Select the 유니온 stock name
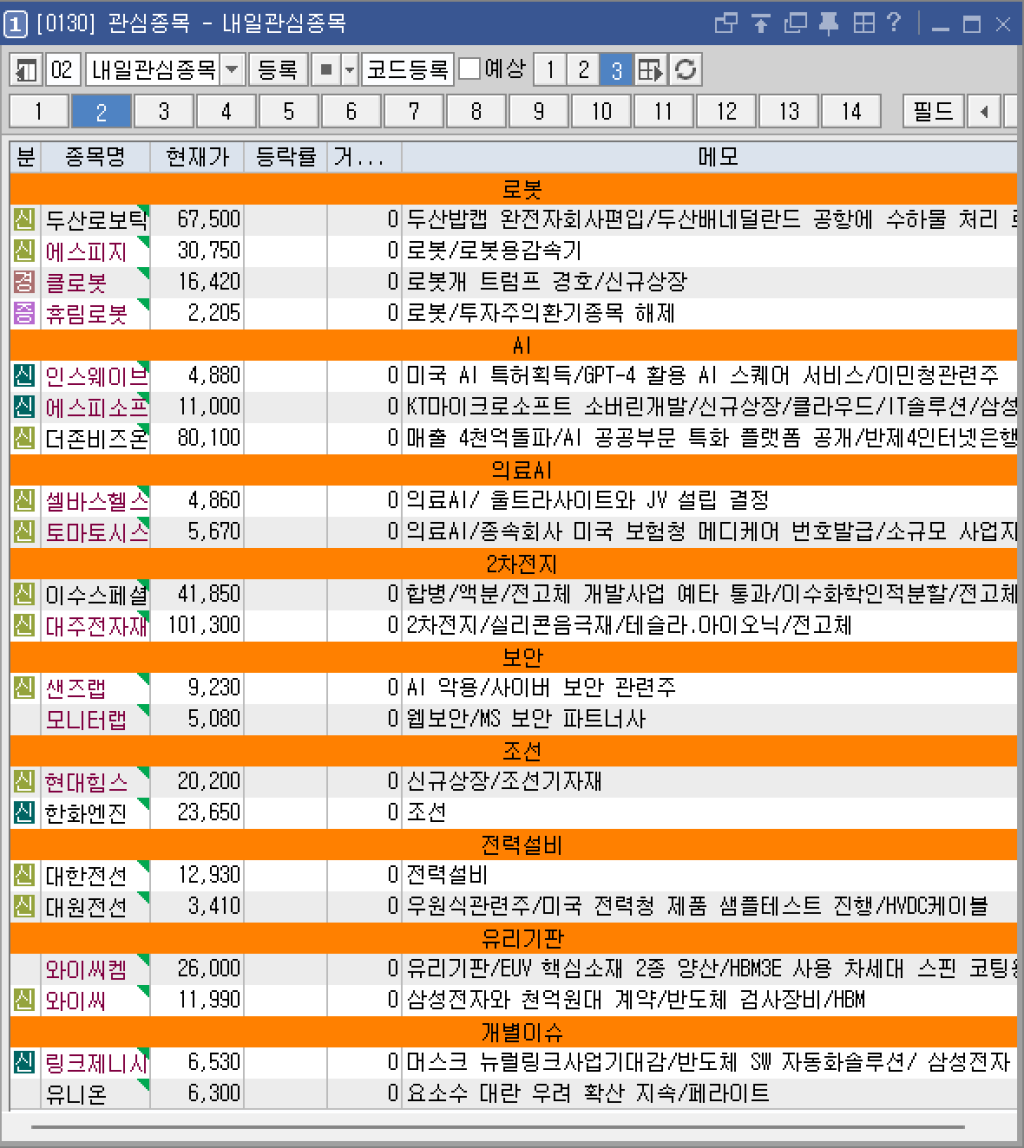 click(76, 1094)
